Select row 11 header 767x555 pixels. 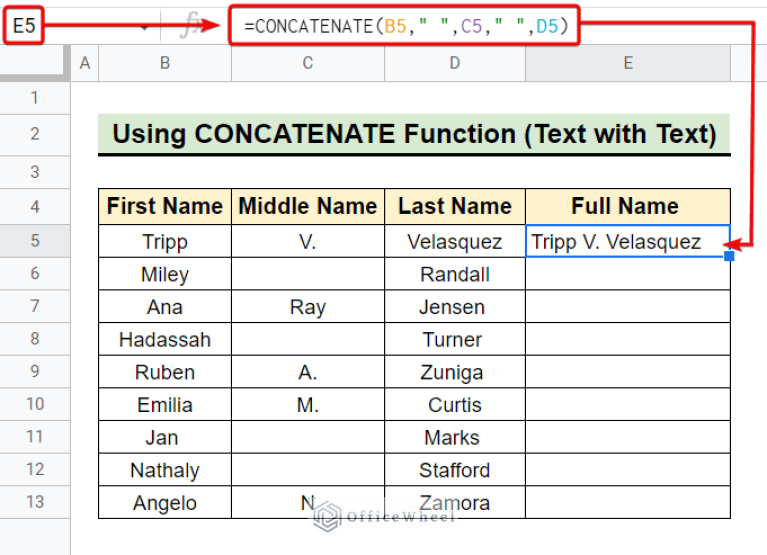pos(35,437)
